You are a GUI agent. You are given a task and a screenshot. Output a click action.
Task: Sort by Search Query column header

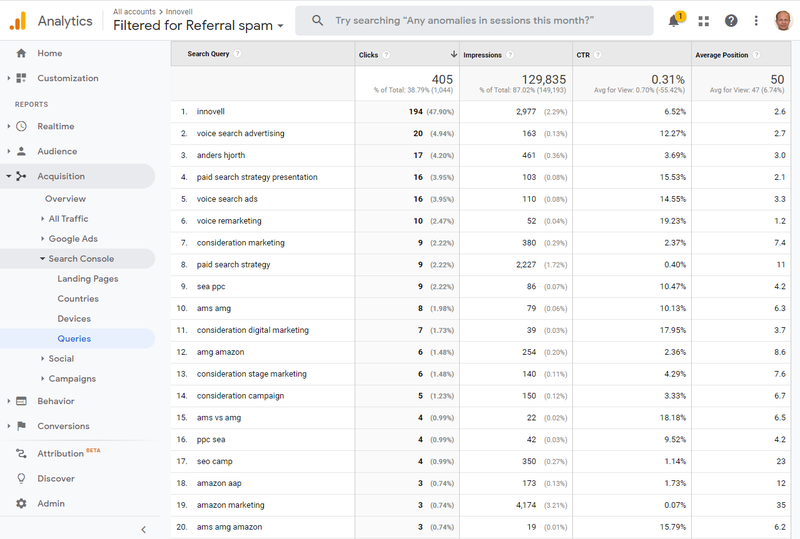(208, 54)
